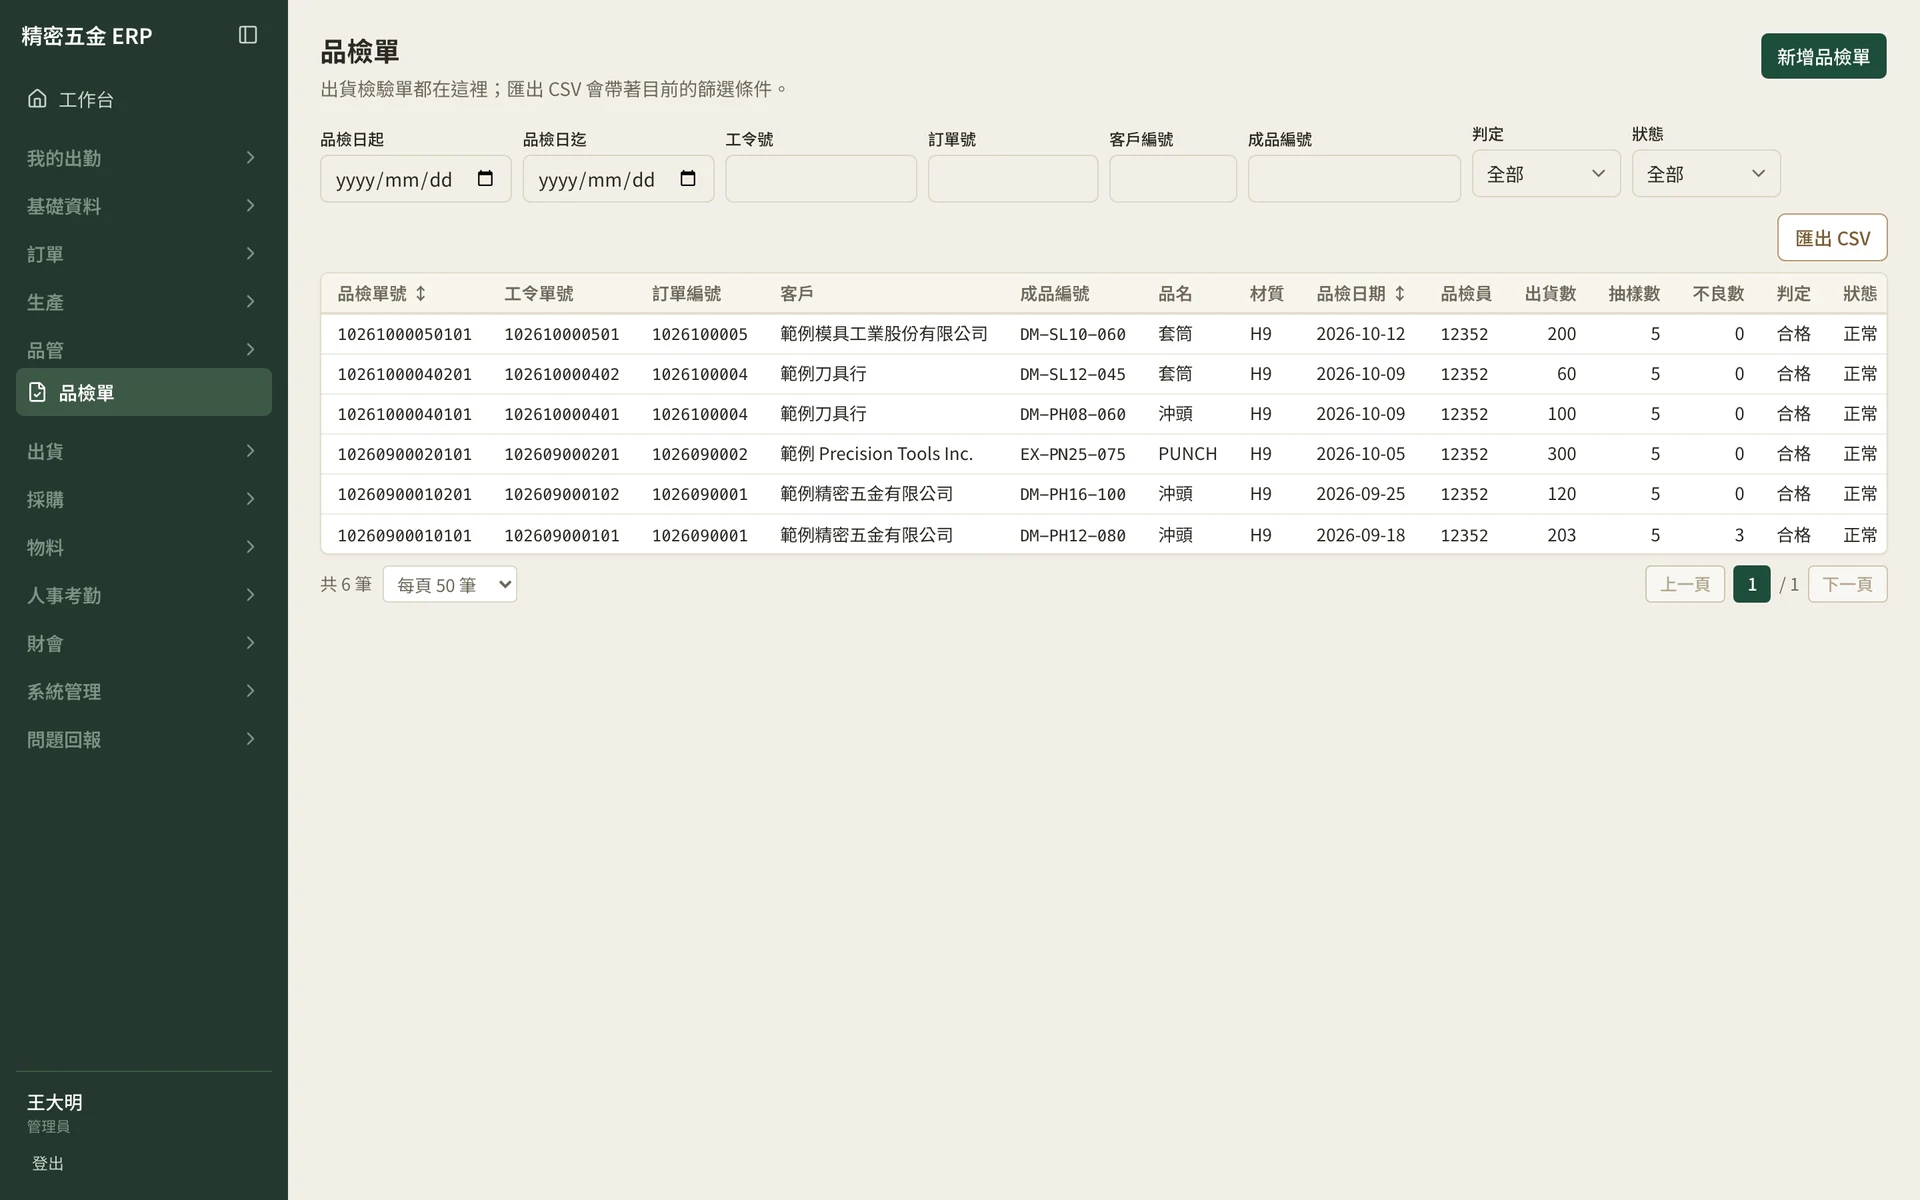This screenshot has height=1200, width=1920.
Task: Collapse the sidebar with the panel icon
Action: coord(248,35)
